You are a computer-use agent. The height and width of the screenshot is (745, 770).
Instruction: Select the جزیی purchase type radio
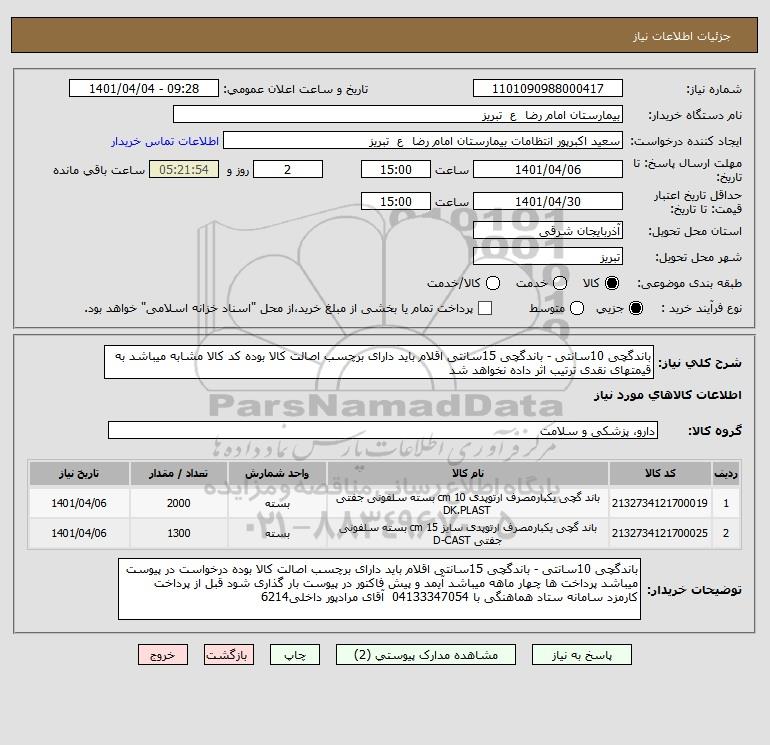(635, 308)
